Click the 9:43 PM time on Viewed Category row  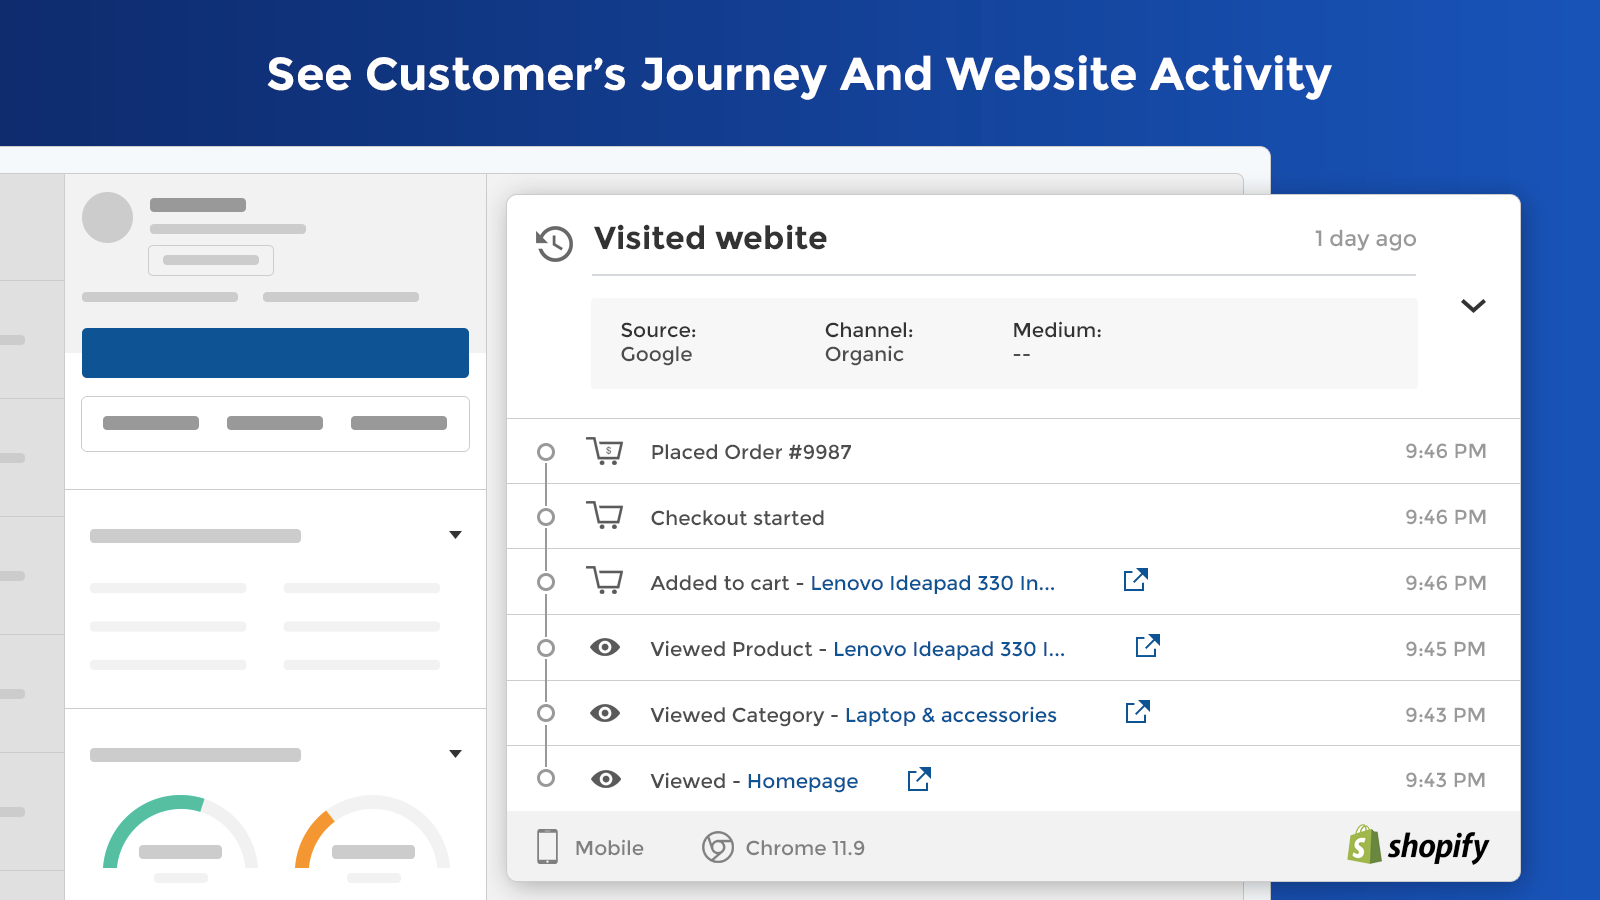point(1445,715)
